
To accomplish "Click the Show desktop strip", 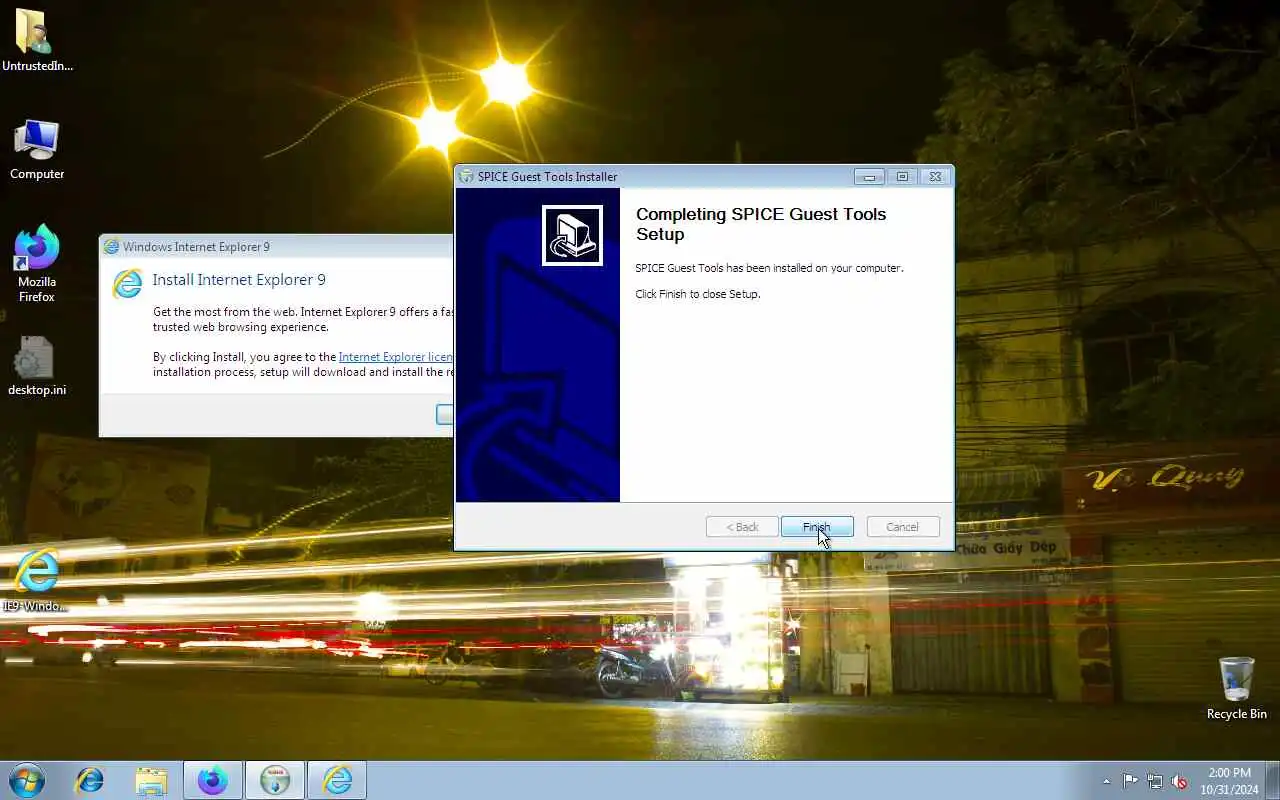I will point(1273,780).
